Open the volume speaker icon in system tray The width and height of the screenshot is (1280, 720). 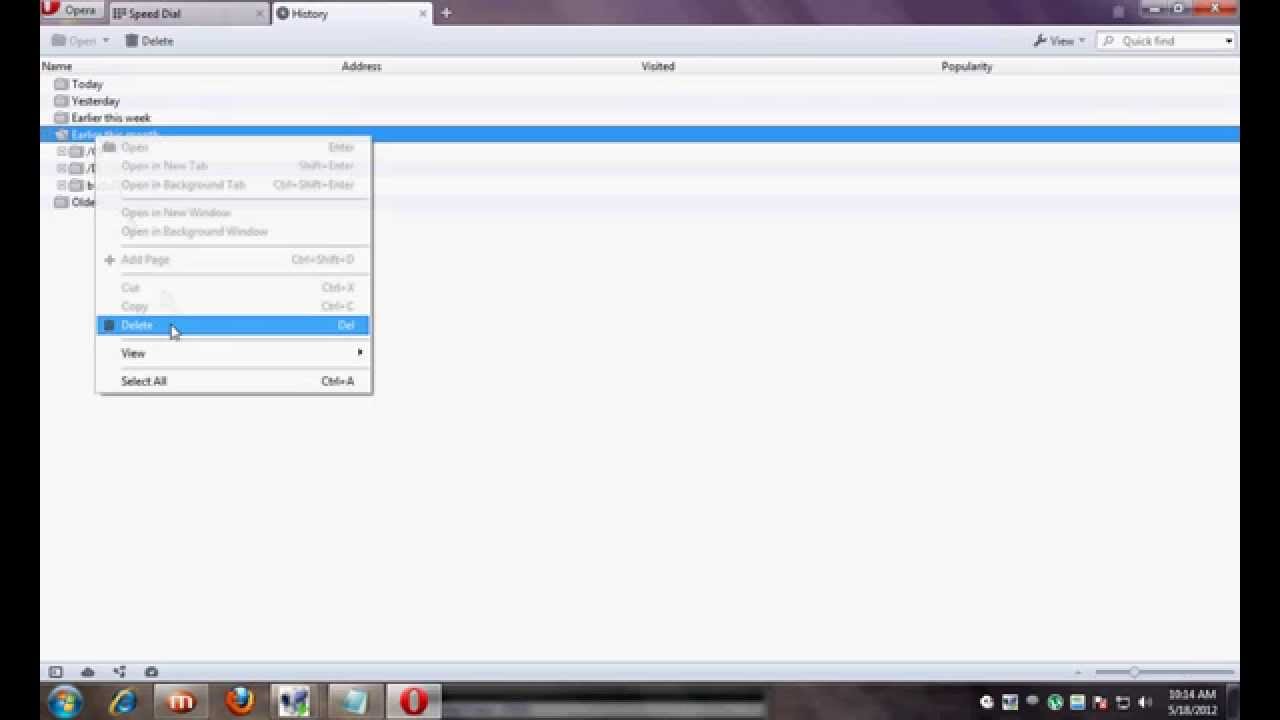[x=1145, y=702]
